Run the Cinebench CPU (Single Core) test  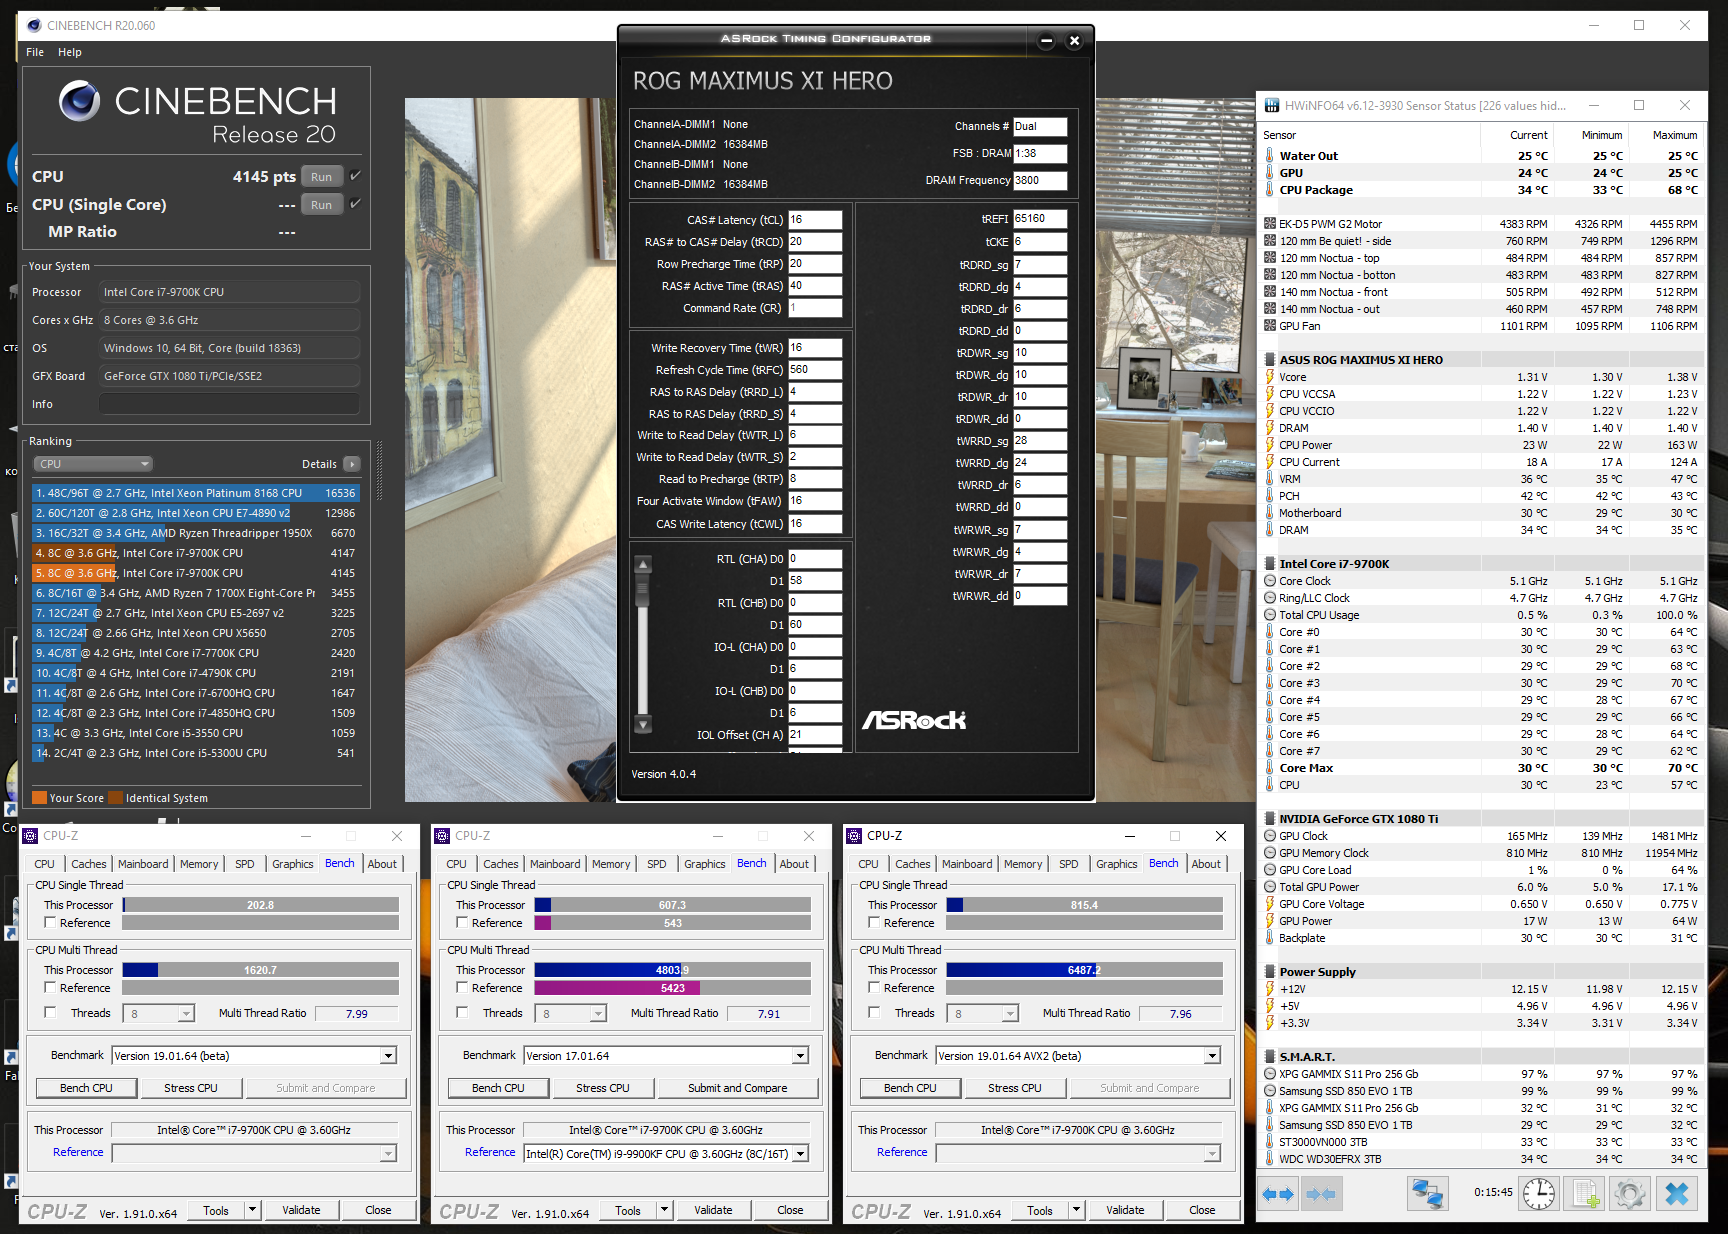[x=321, y=205]
